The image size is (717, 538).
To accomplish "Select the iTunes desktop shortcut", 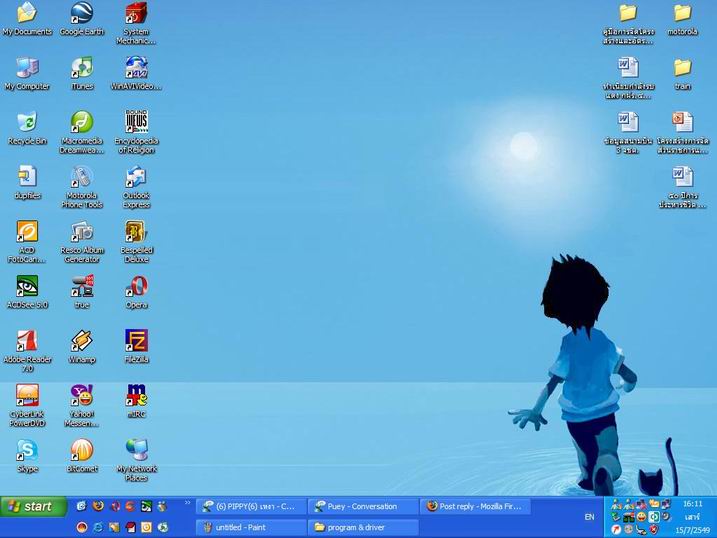I will [x=82, y=73].
